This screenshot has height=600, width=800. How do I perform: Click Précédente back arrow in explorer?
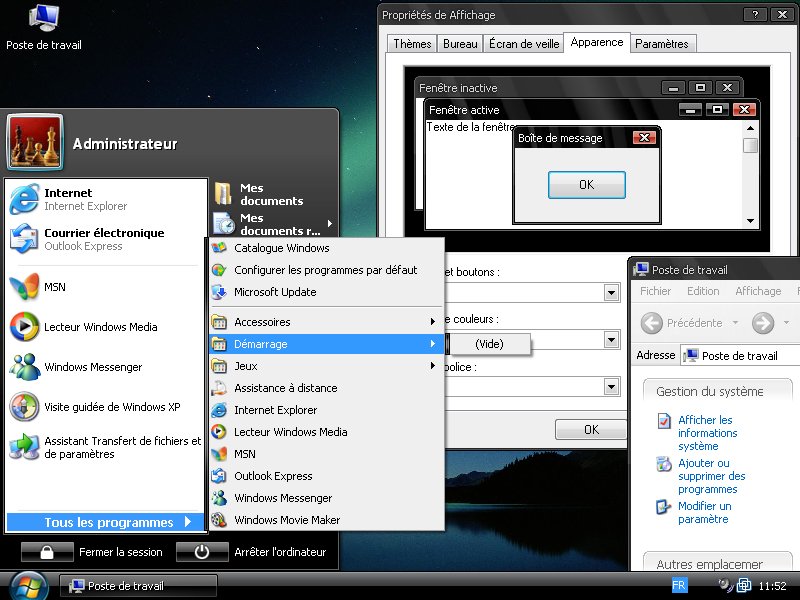click(x=652, y=323)
